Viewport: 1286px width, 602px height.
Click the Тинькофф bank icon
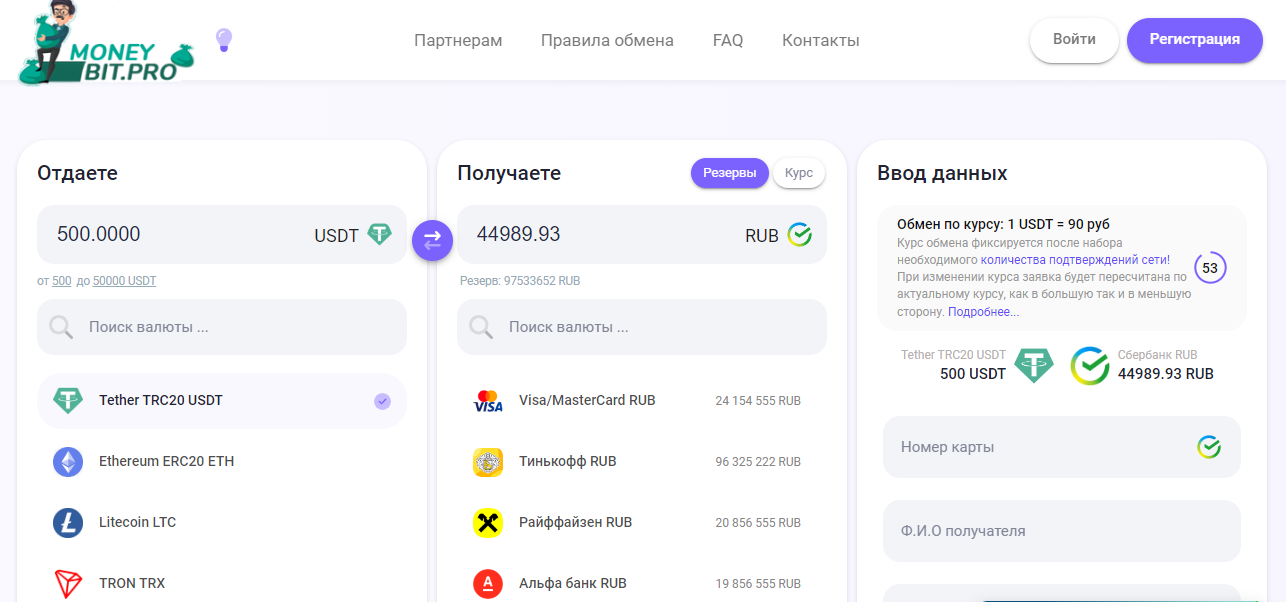(x=488, y=462)
